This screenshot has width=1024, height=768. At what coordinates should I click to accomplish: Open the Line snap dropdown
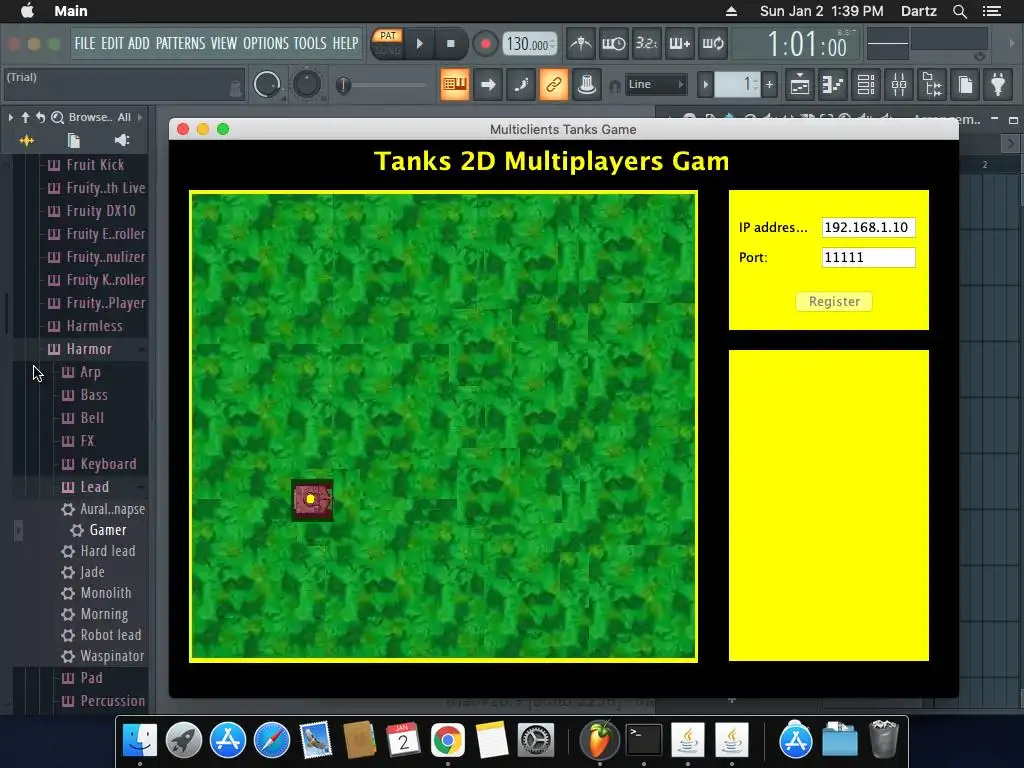[x=655, y=84]
